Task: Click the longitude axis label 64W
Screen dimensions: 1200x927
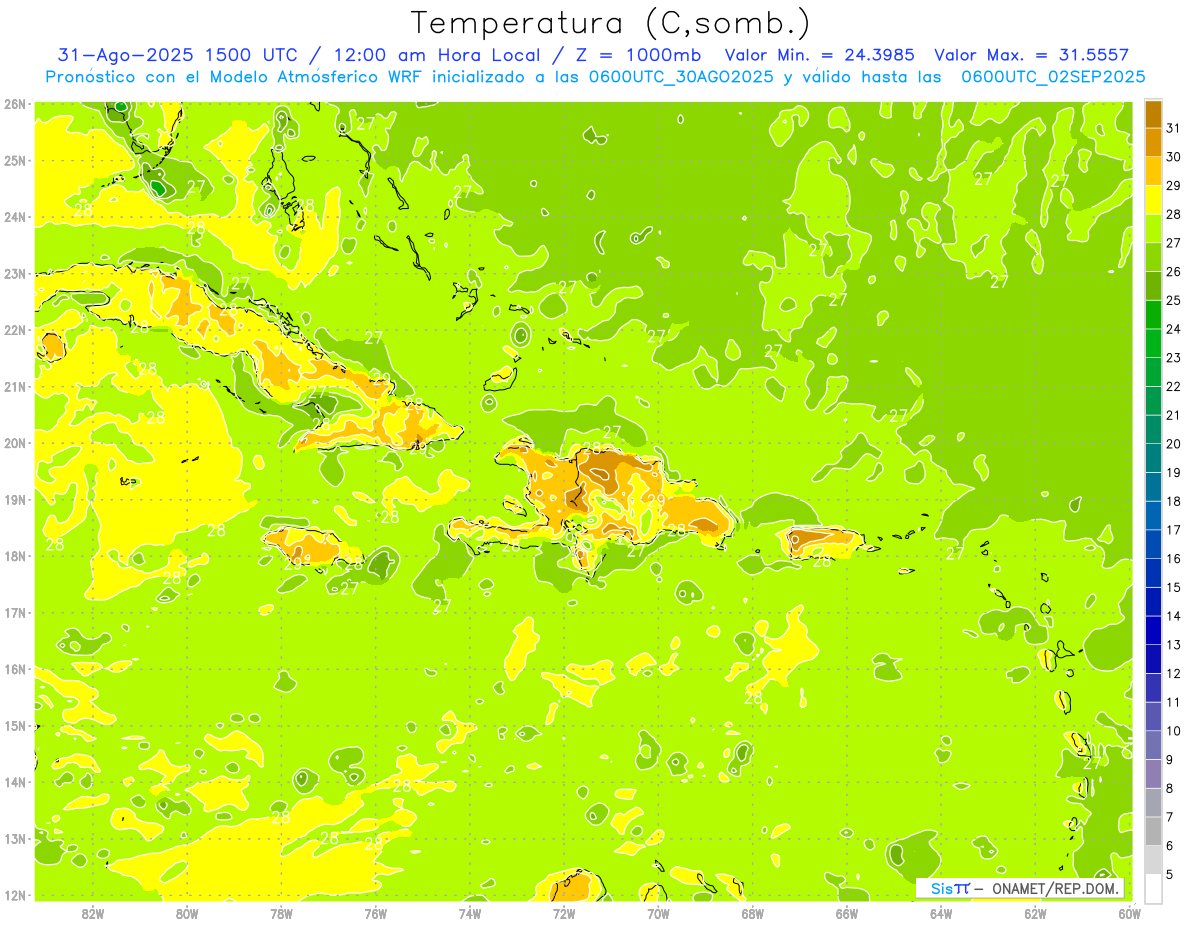Action: [x=941, y=913]
